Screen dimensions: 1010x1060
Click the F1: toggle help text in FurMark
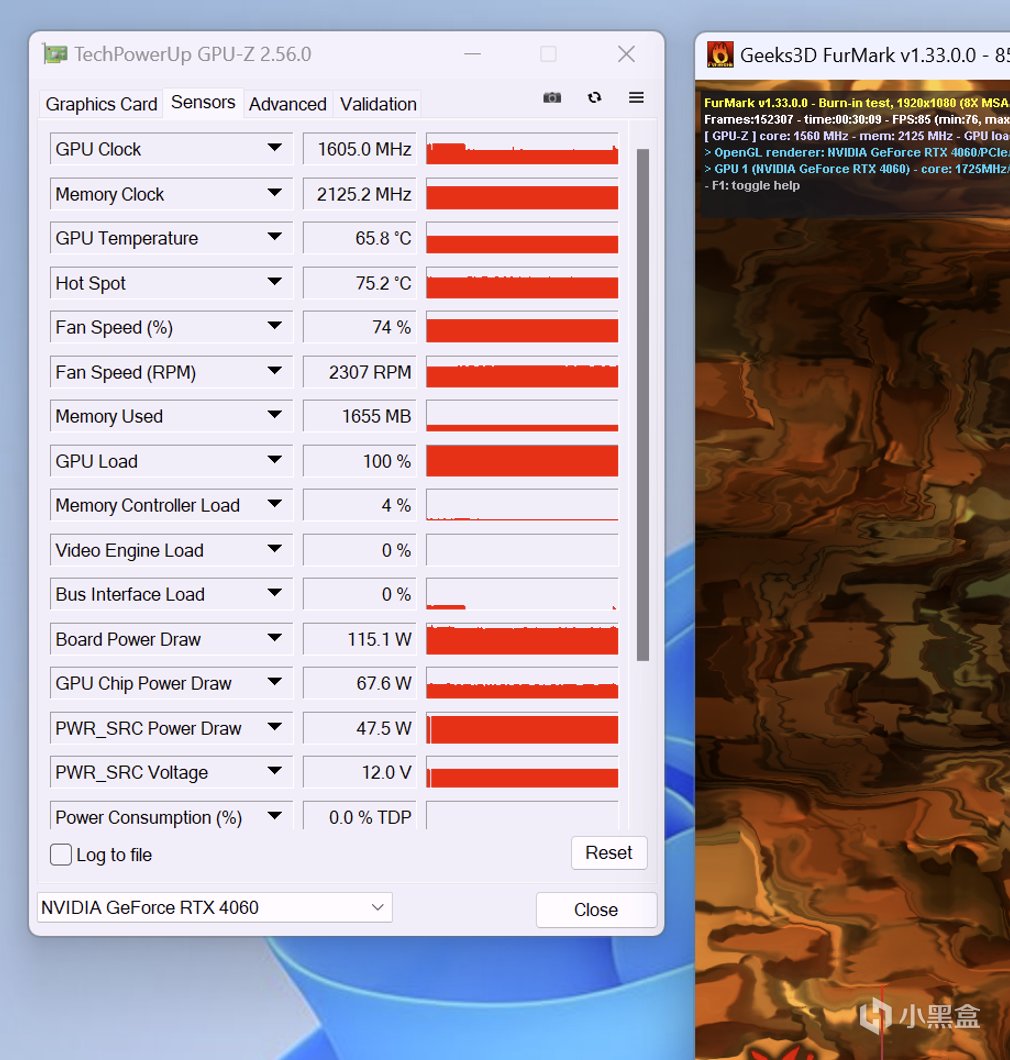point(752,185)
